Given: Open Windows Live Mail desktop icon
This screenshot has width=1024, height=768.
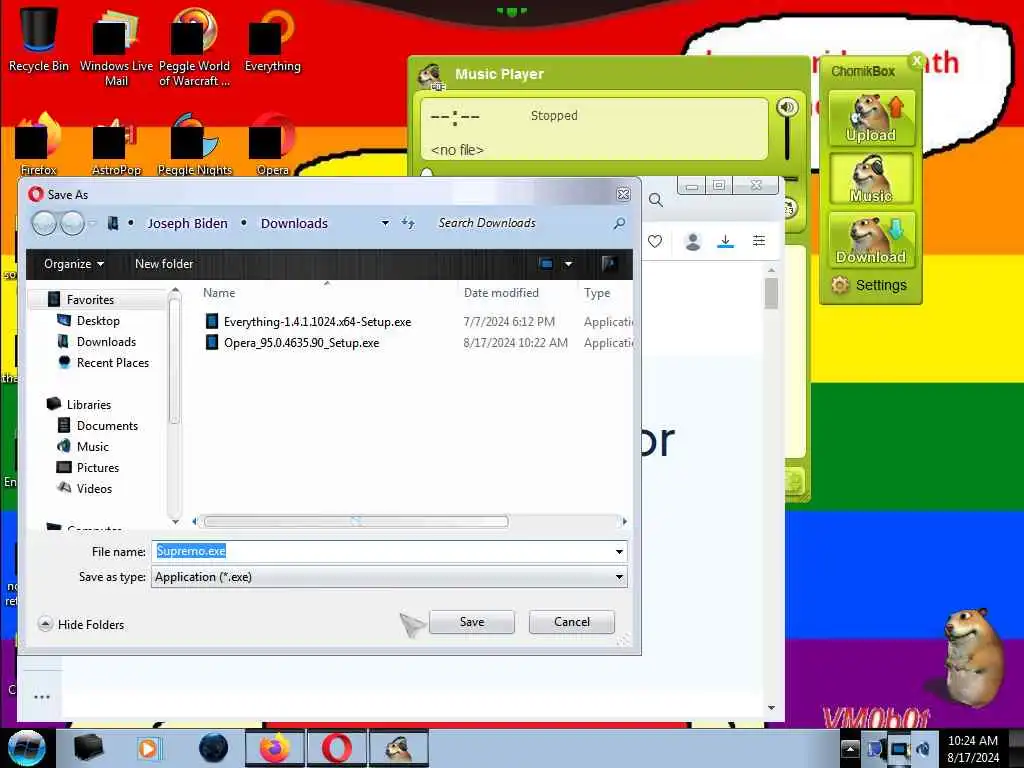Looking at the screenshot, I should (116, 47).
